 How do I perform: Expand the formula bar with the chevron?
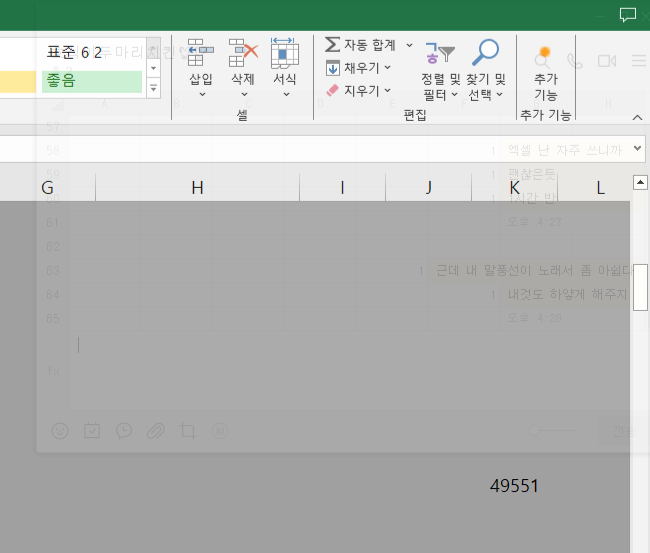click(x=638, y=148)
